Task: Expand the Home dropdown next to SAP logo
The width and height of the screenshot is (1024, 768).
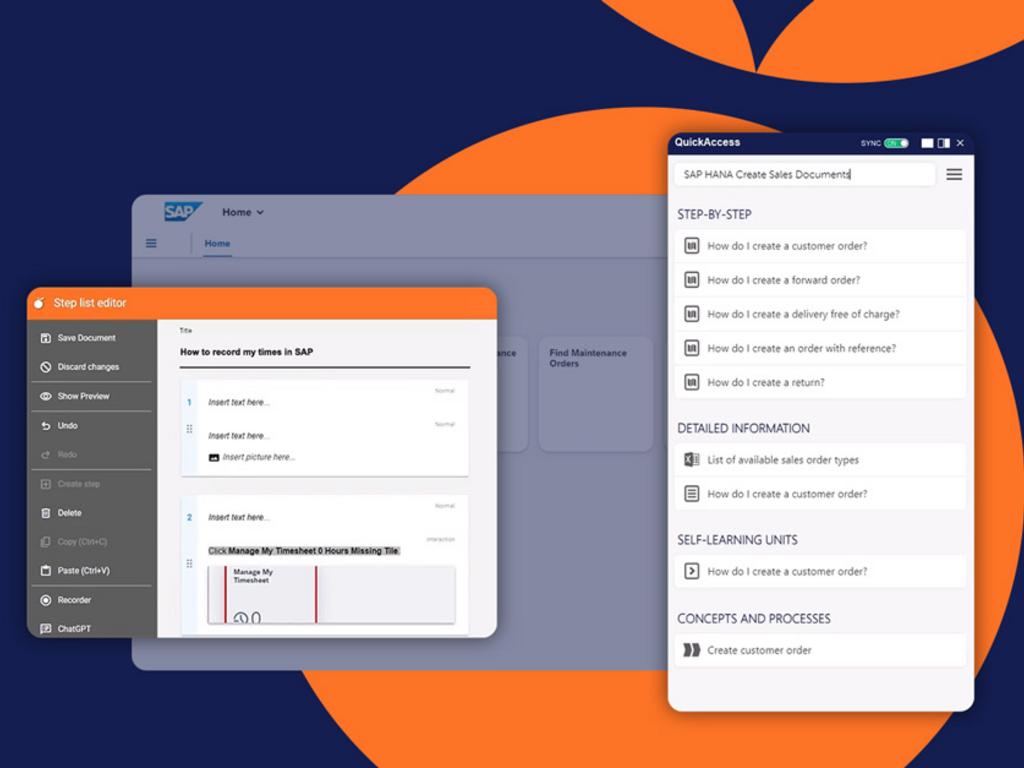Action: click(243, 212)
